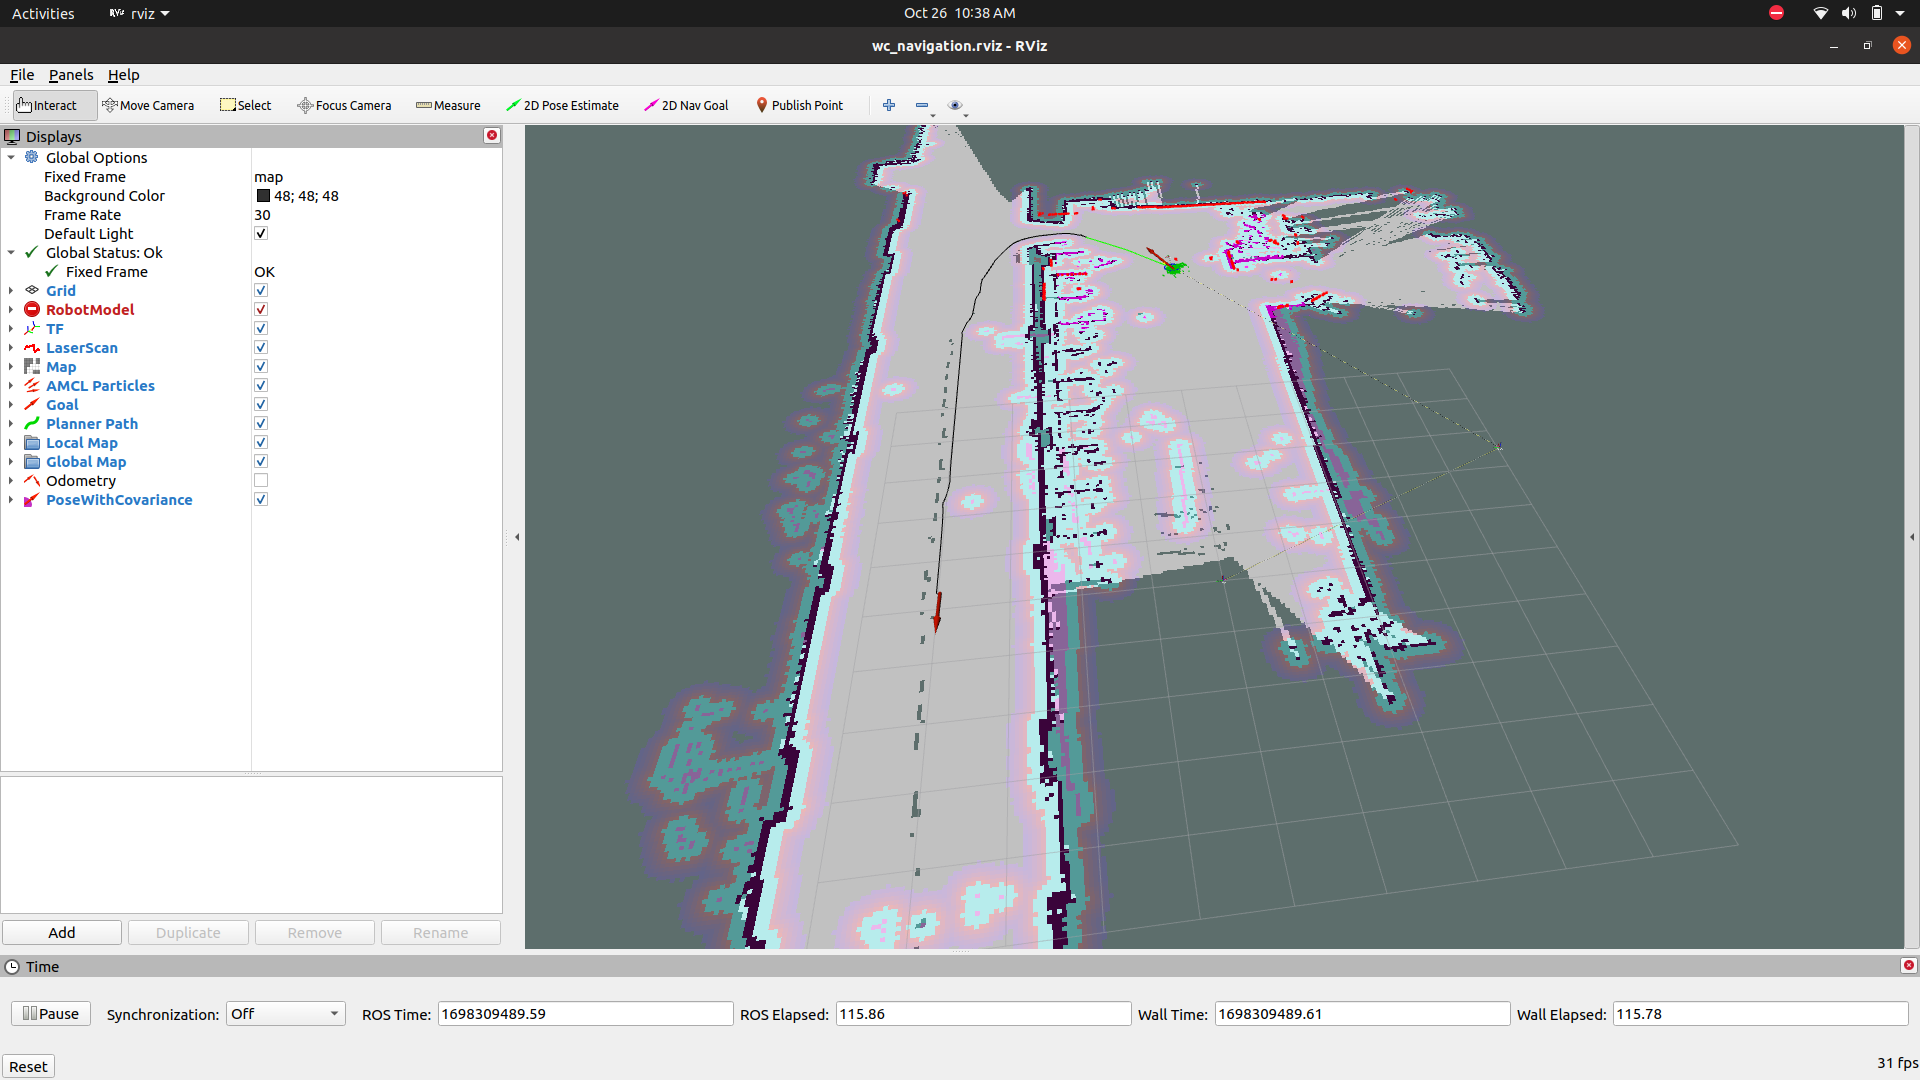Image resolution: width=1920 pixels, height=1080 pixels.
Task: Disable the Grid display checkbox
Action: 261,290
